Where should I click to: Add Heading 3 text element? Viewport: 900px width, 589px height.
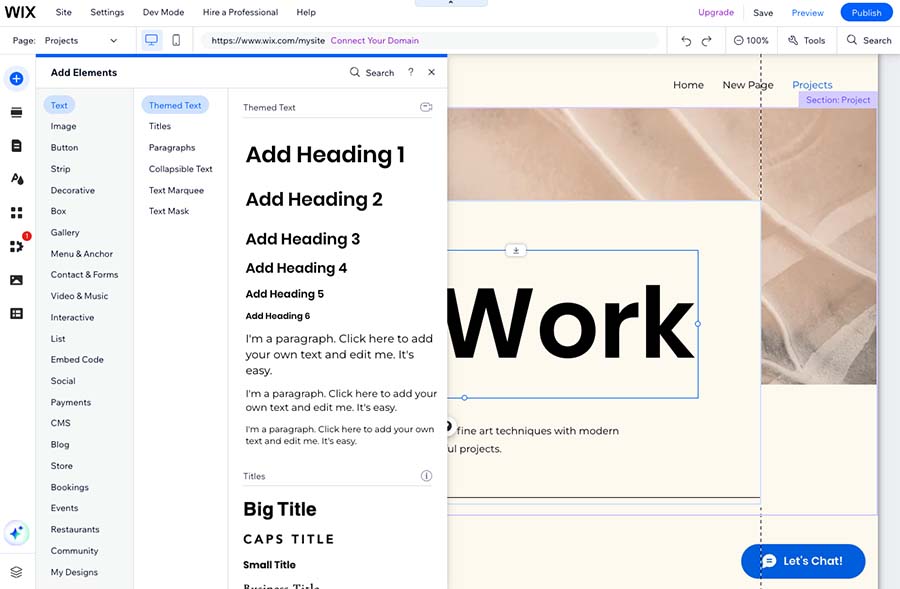302,239
